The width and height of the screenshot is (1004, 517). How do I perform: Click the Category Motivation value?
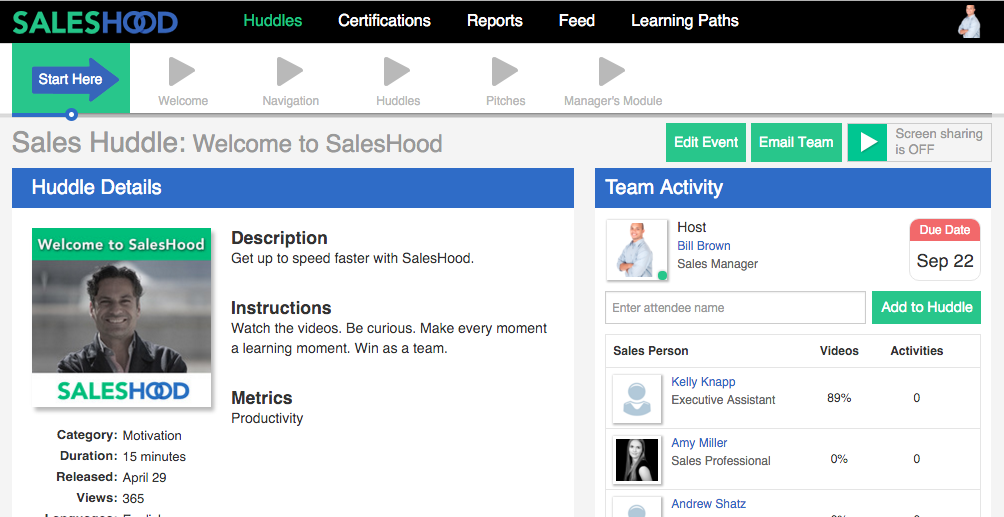[x=152, y=436]
